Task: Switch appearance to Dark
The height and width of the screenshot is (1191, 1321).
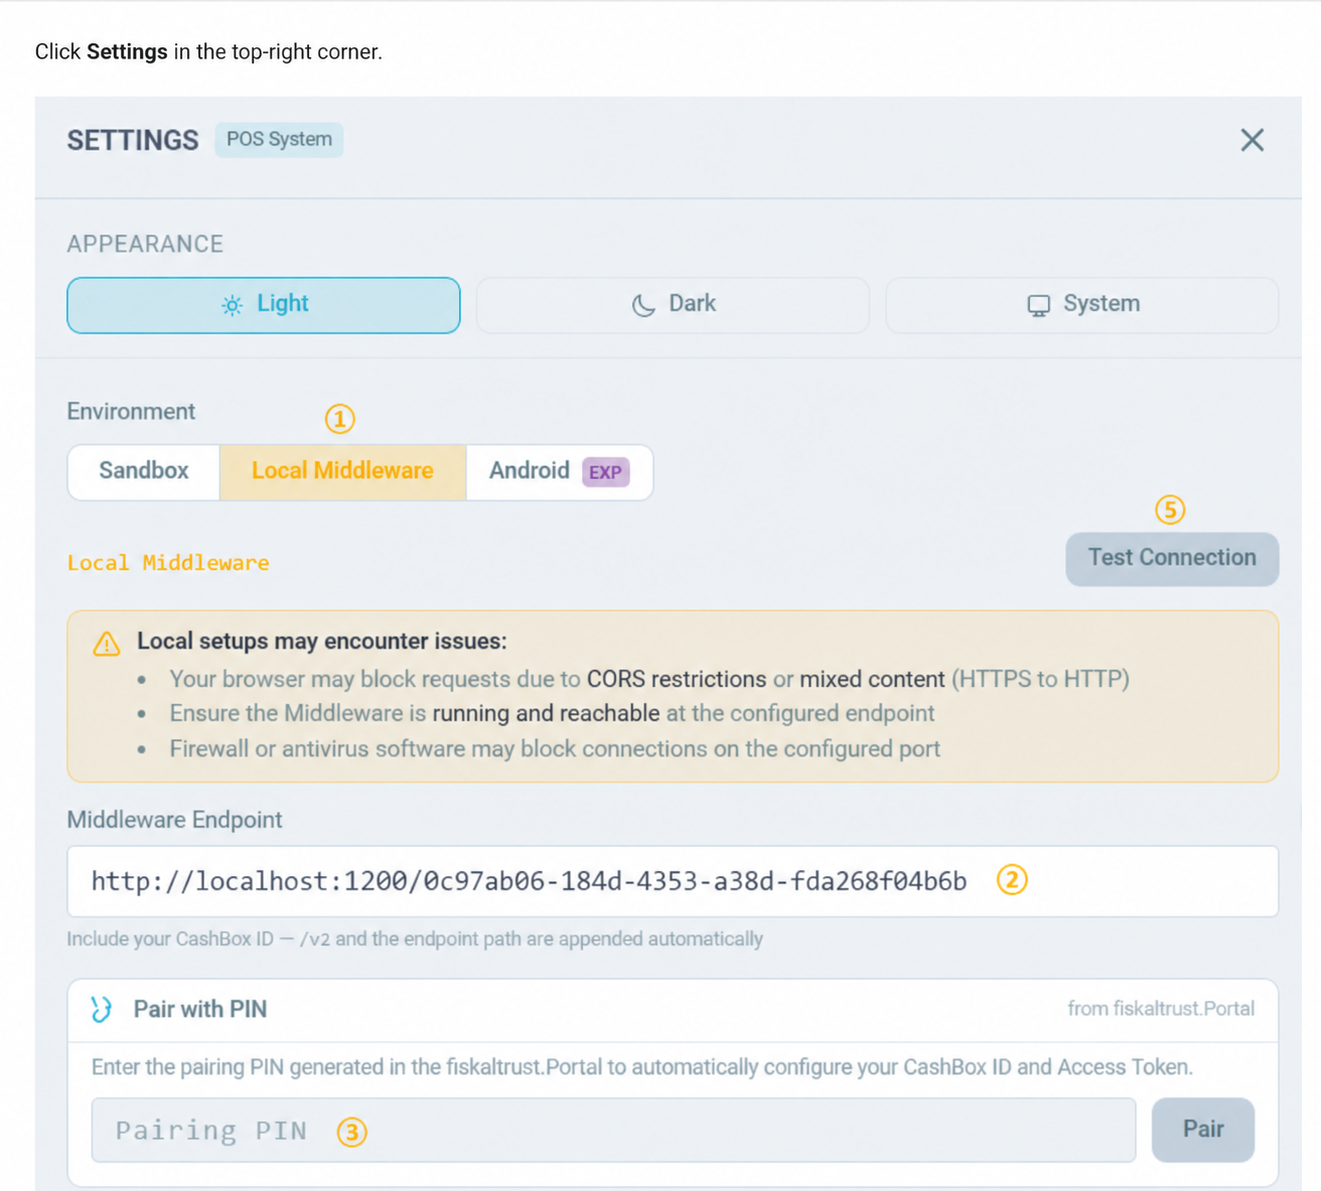Action: pyautogui.click(x=673, y=305)
